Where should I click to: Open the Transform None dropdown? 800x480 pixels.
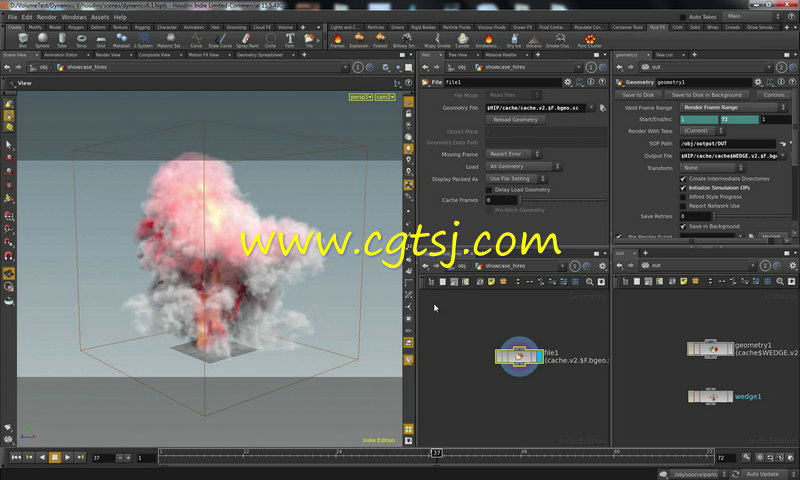[713, 168]
